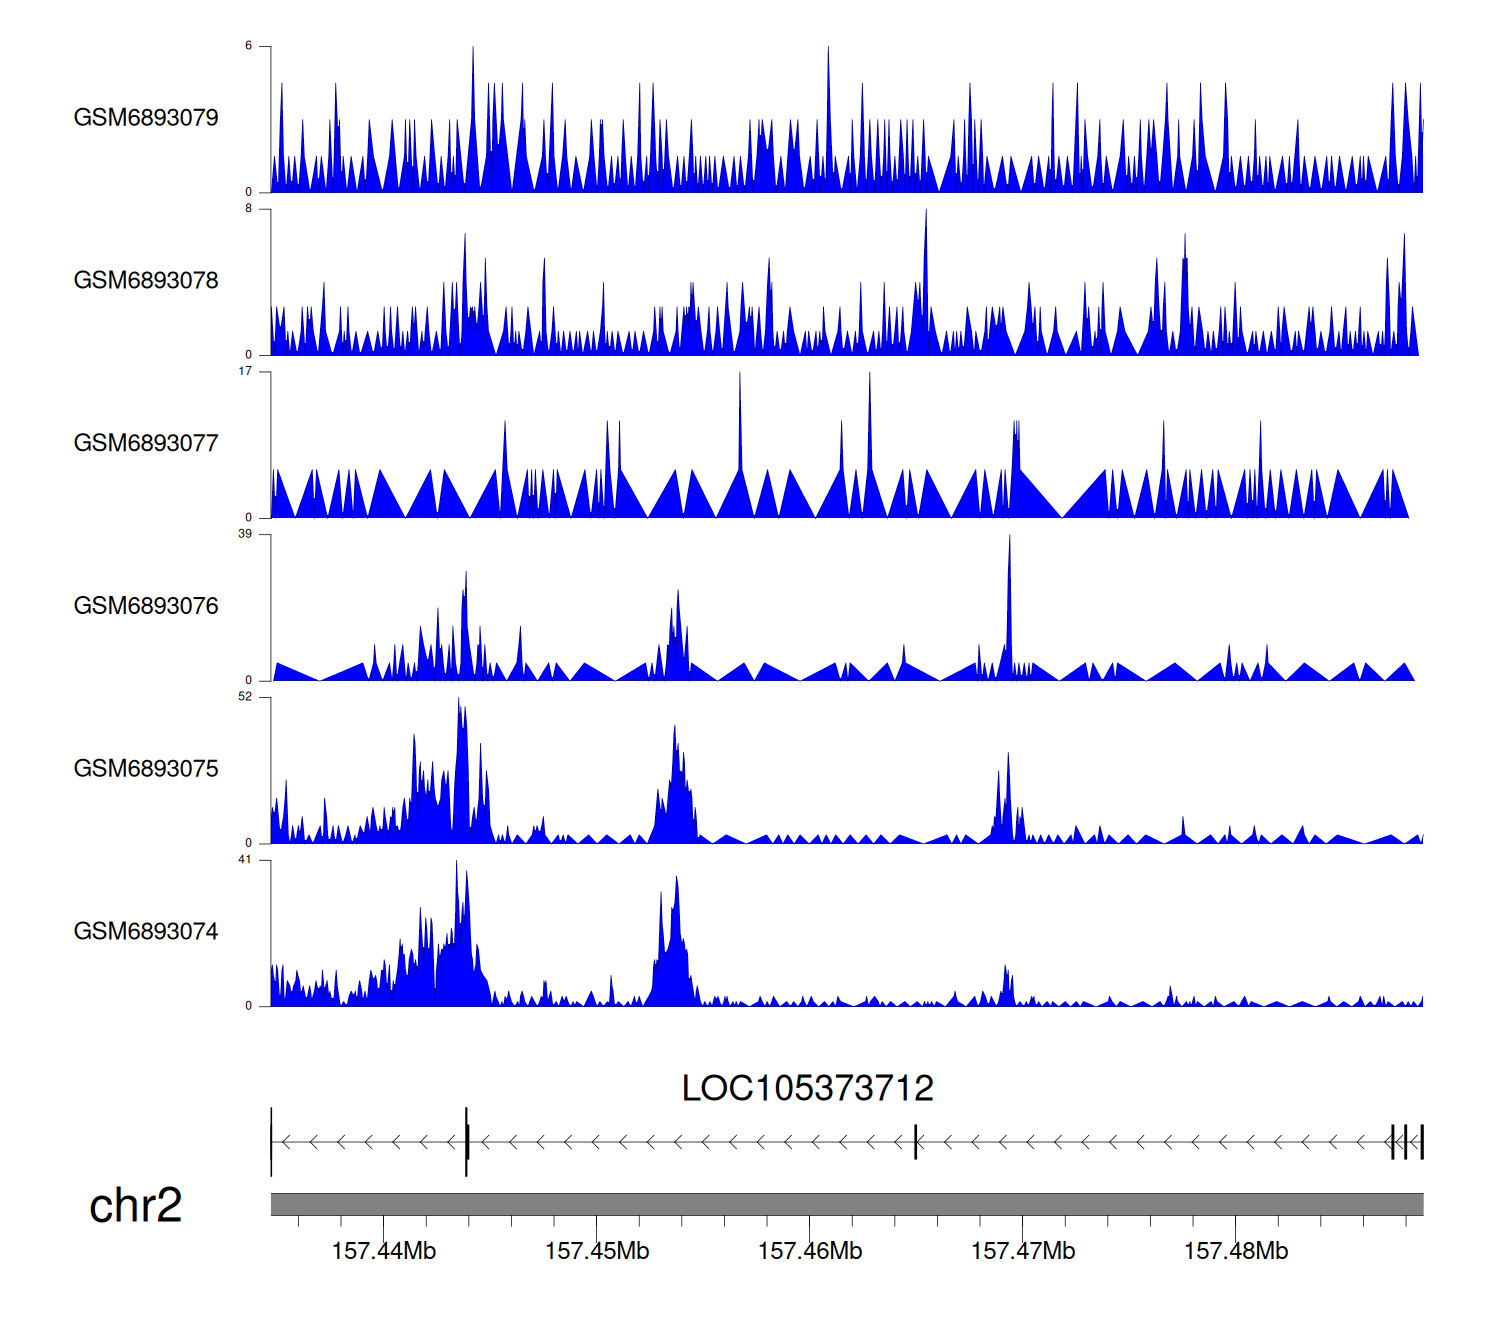
Task: Click the chr2 chromosome label
Action: pos(136,1206)
